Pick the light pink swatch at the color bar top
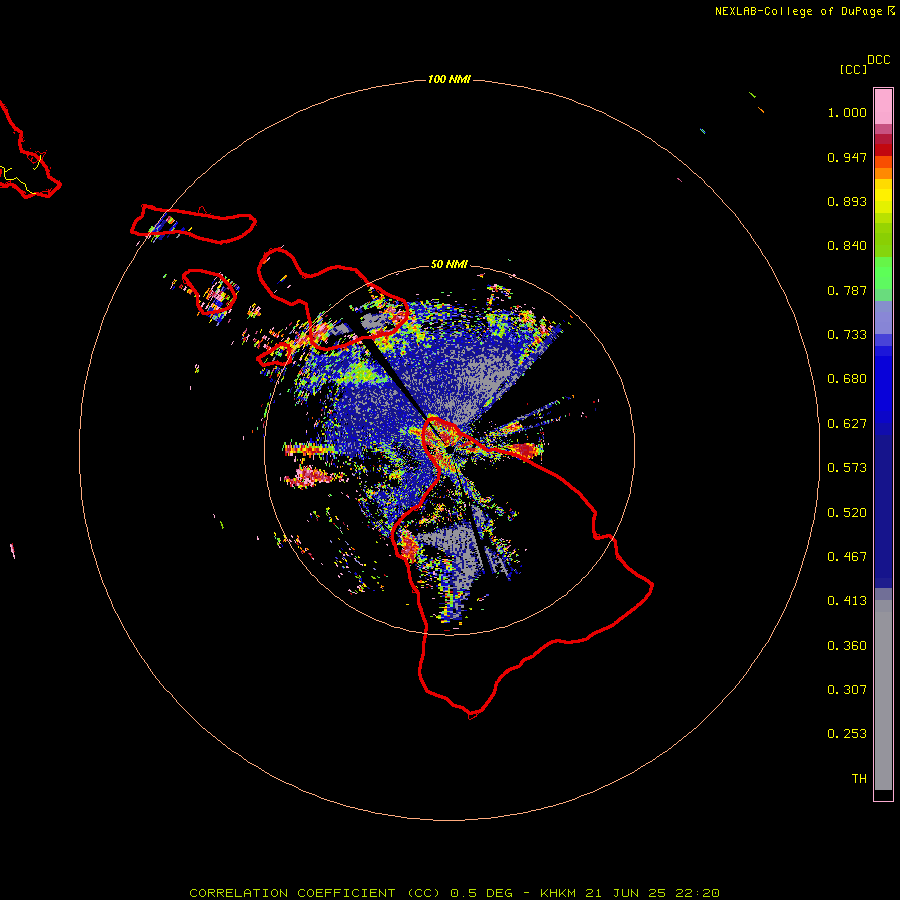 [883, 106]
